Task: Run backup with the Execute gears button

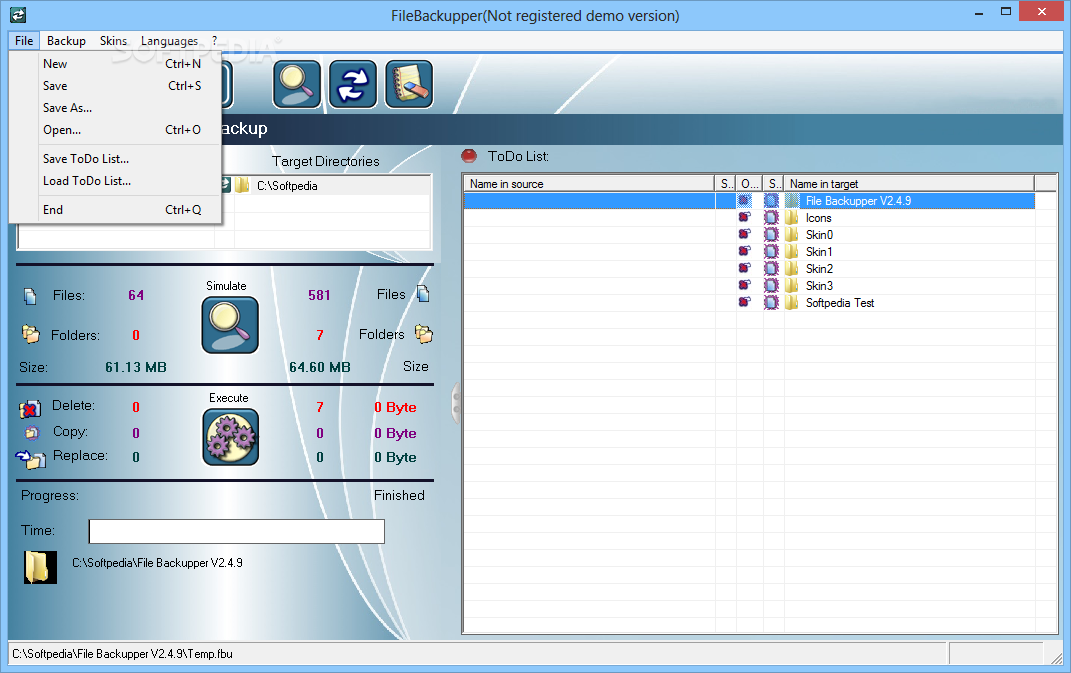Action: 230,437
